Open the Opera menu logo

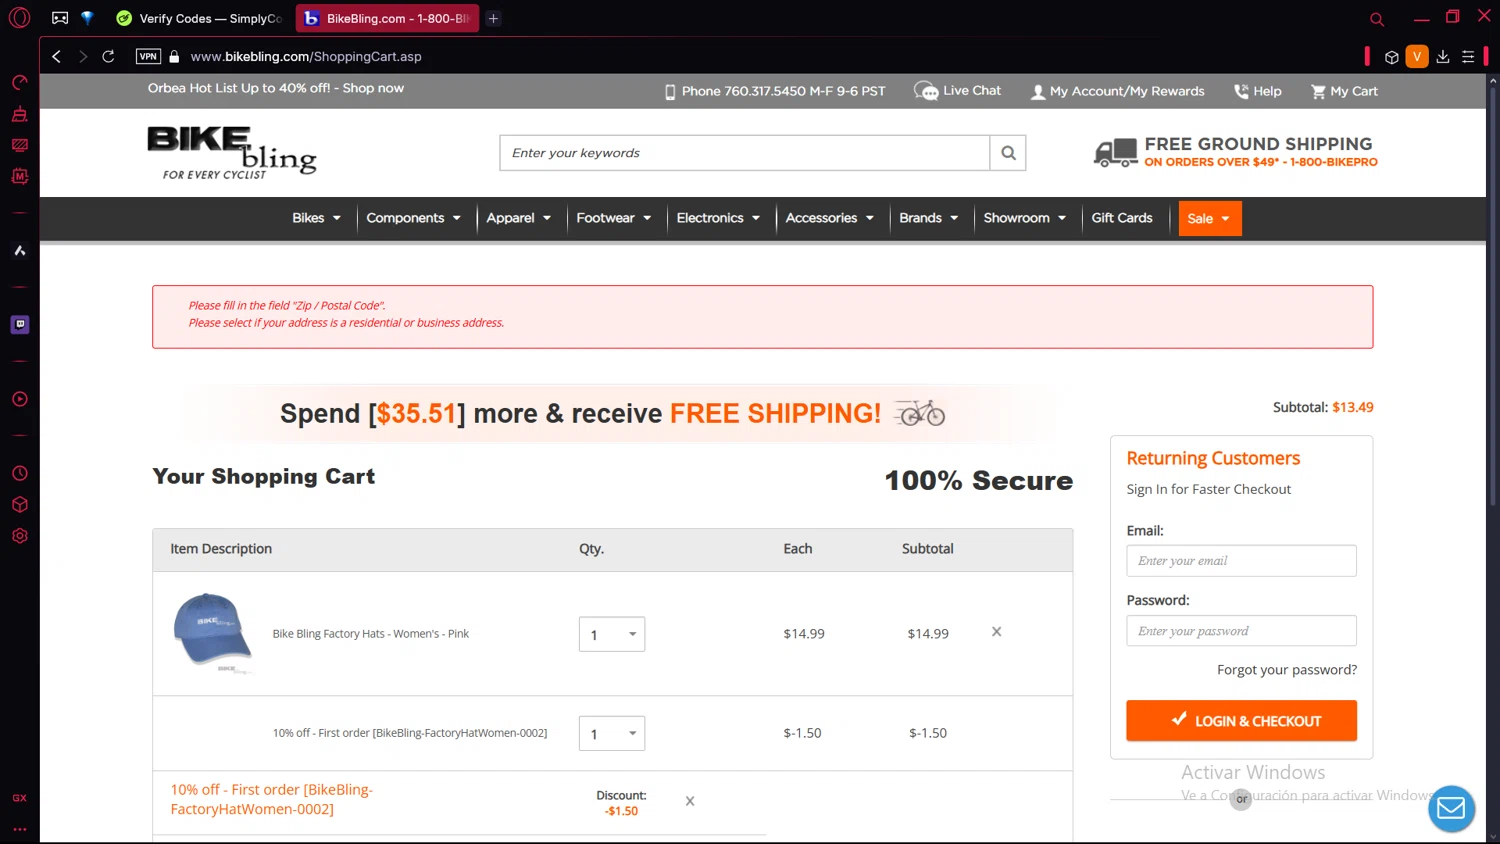(19, 17)
